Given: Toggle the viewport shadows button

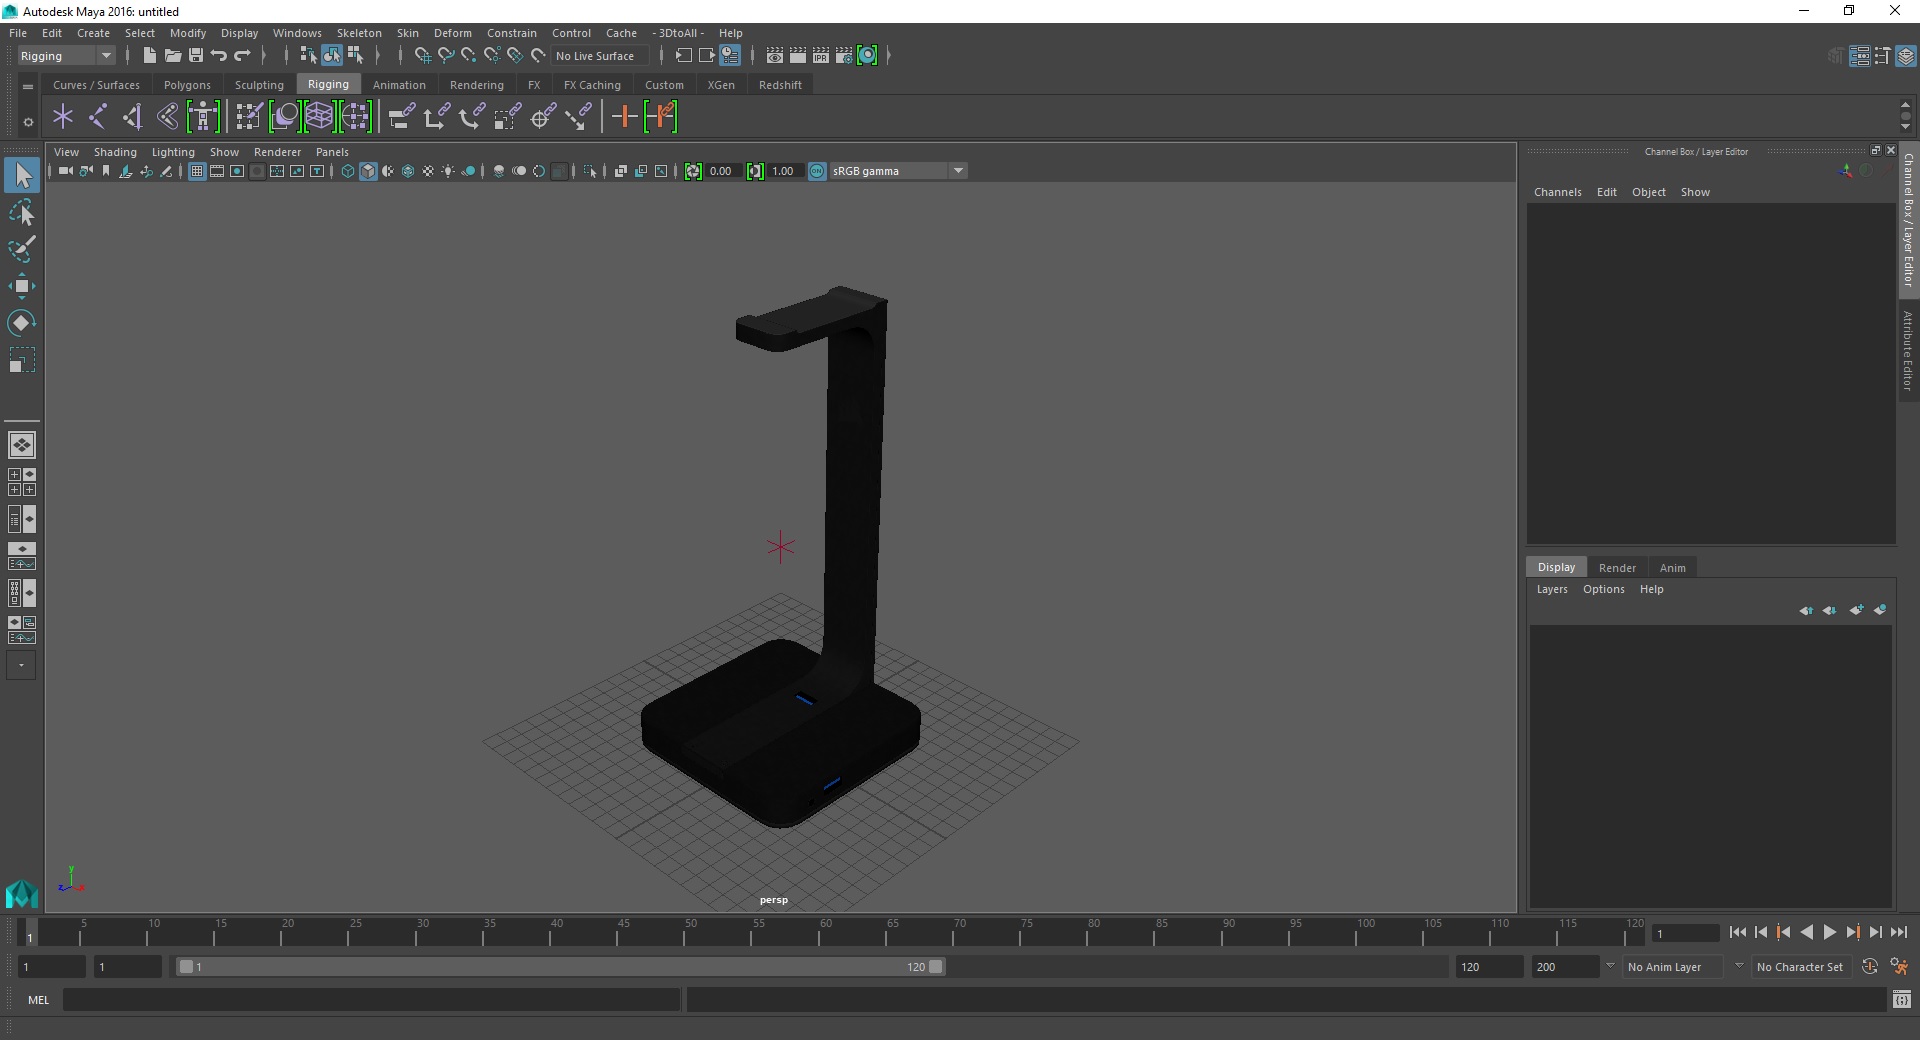Looking at the screenshot, I should pyautogui.click(x=468, y=171).
